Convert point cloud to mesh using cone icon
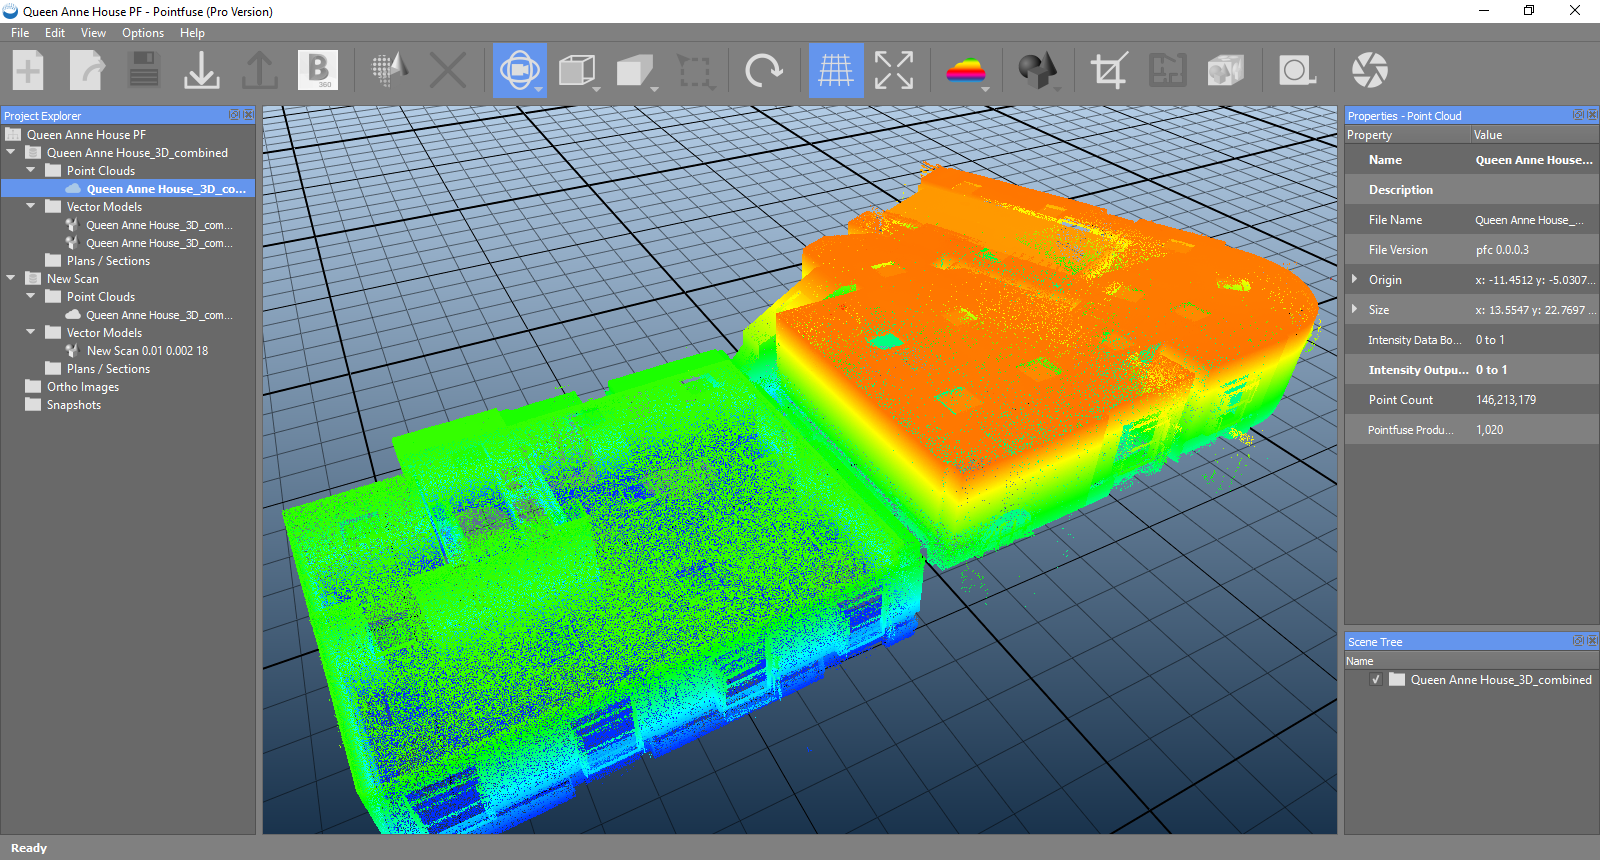Image resolution: width=1600 pixels, height=860 pixels. tap(390, 70)
